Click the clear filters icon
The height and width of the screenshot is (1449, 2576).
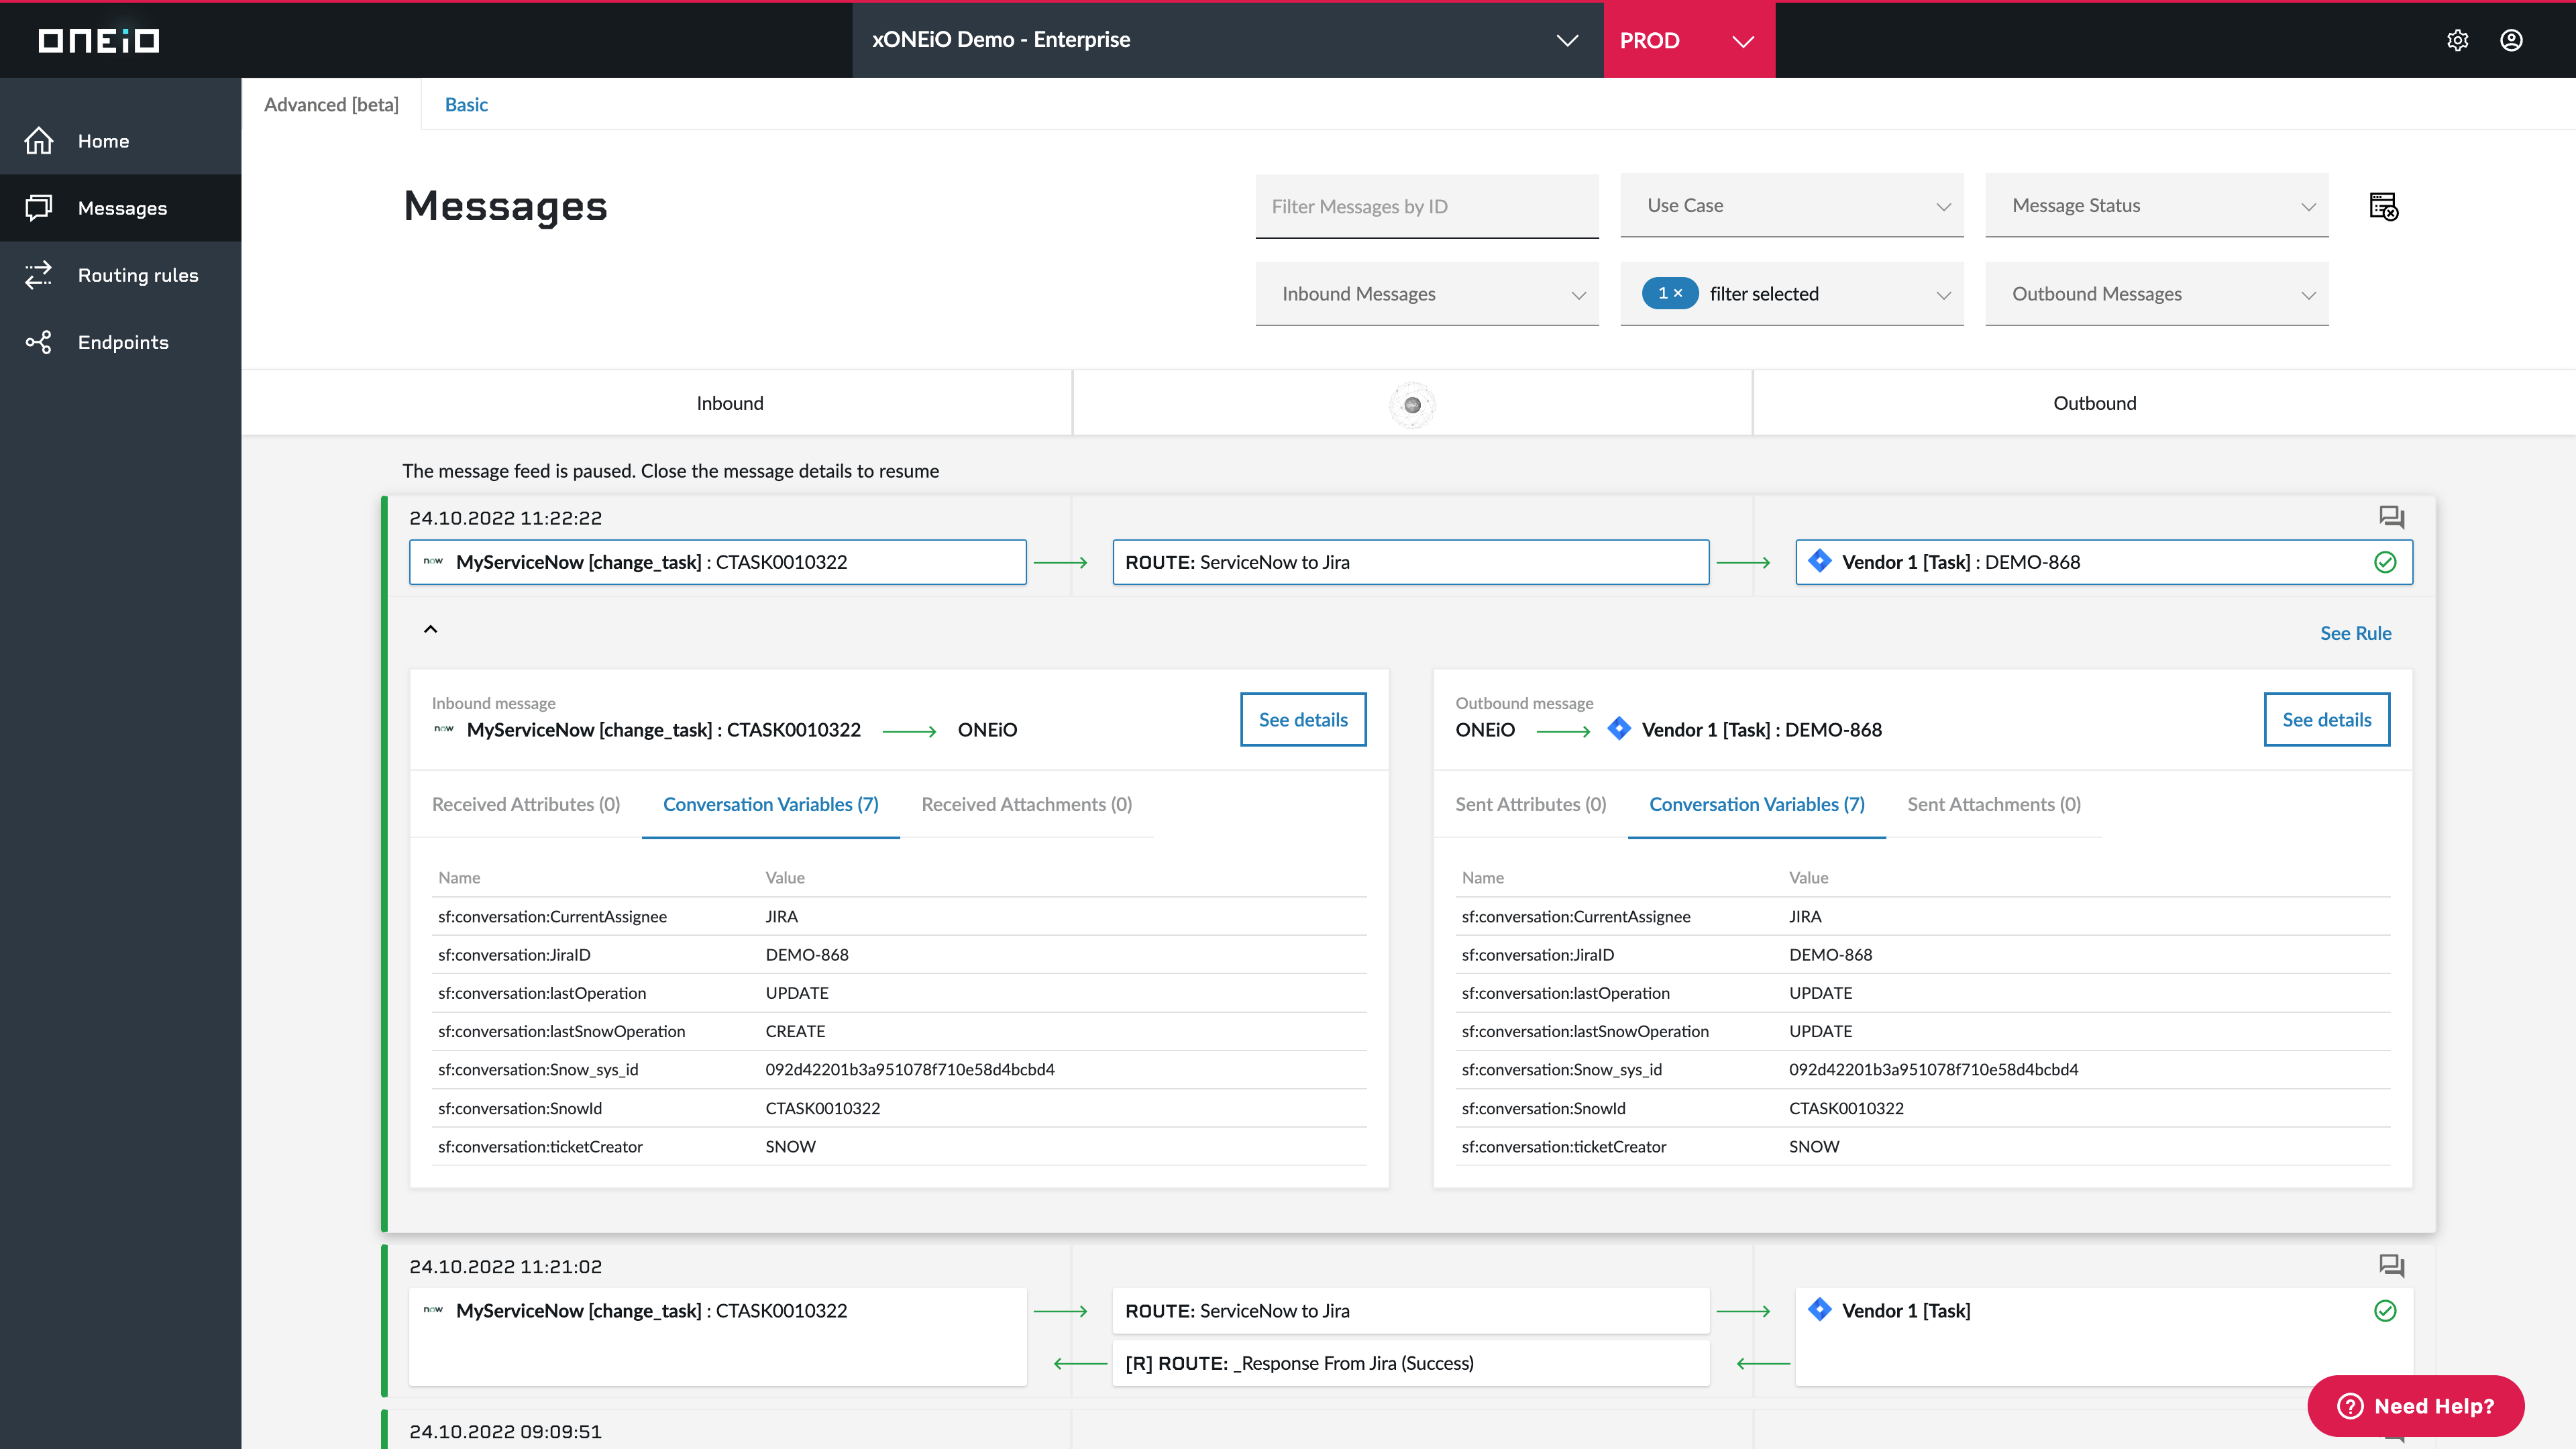(2384, 206)
